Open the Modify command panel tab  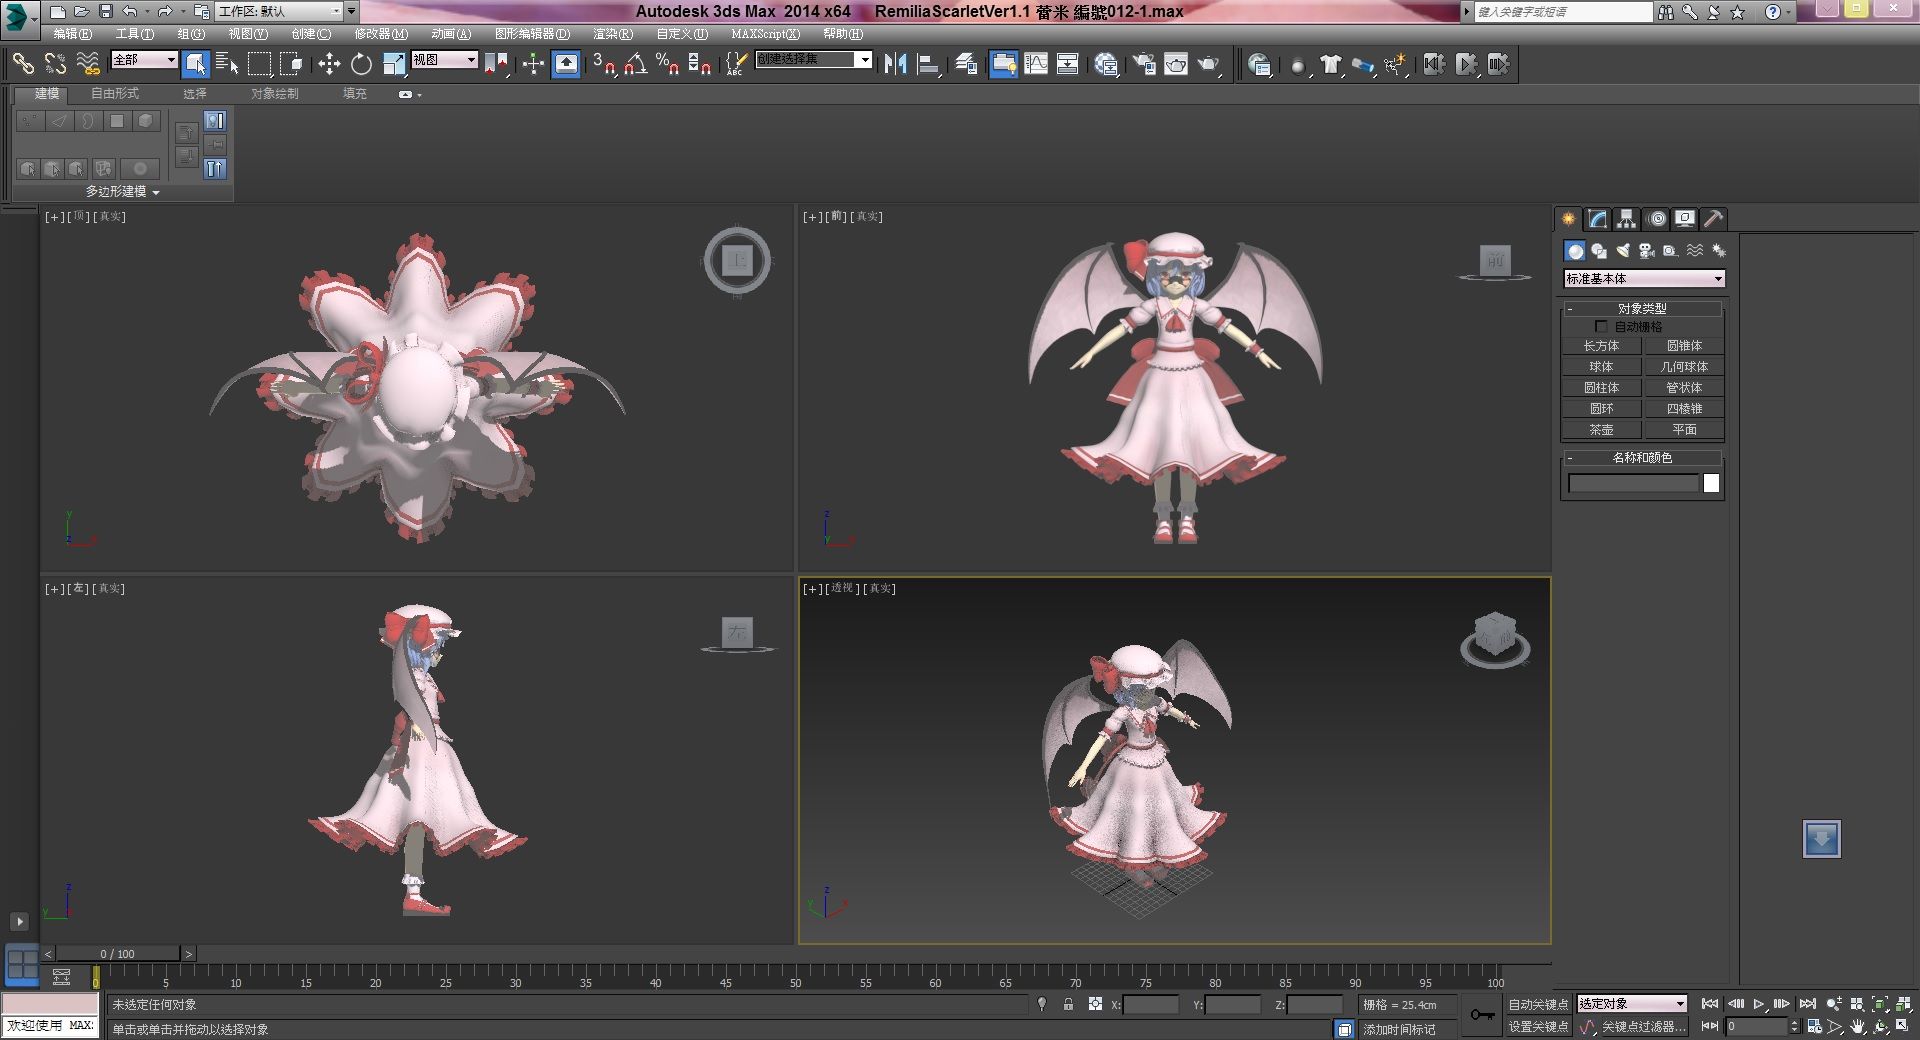coord(1598,218)
